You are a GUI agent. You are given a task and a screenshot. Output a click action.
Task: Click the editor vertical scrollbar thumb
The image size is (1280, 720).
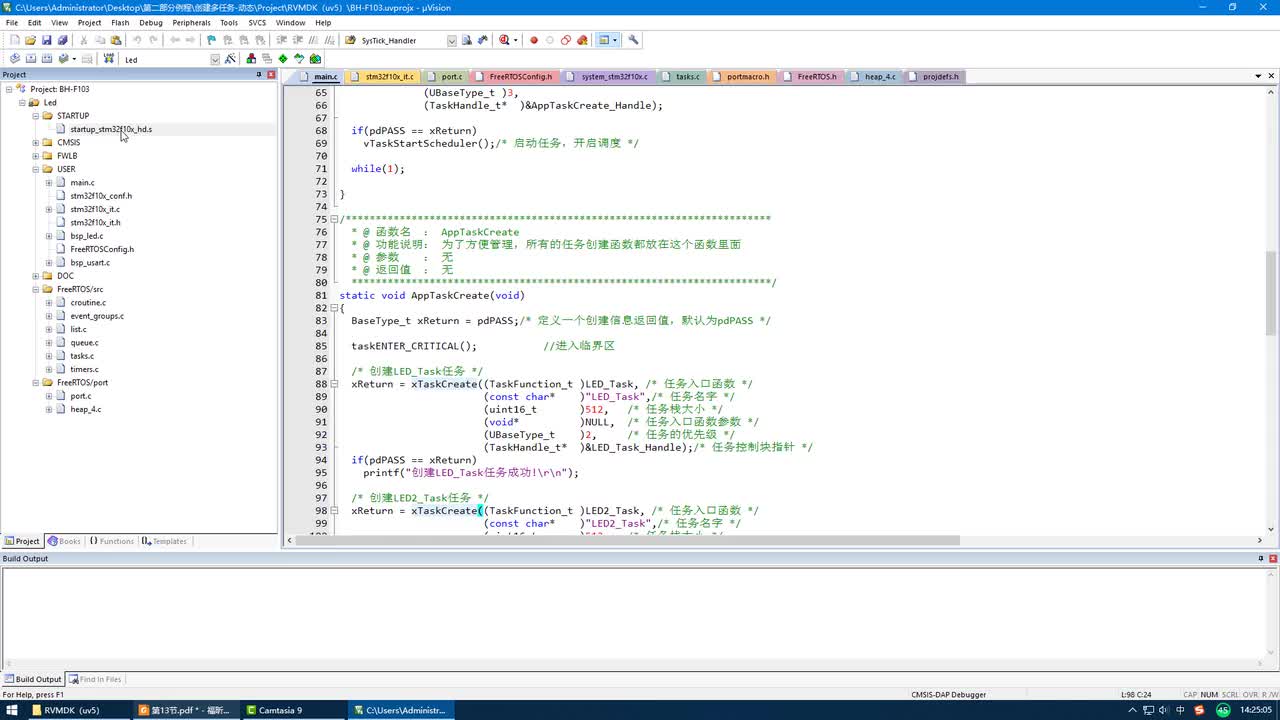tap(1271, 292)
